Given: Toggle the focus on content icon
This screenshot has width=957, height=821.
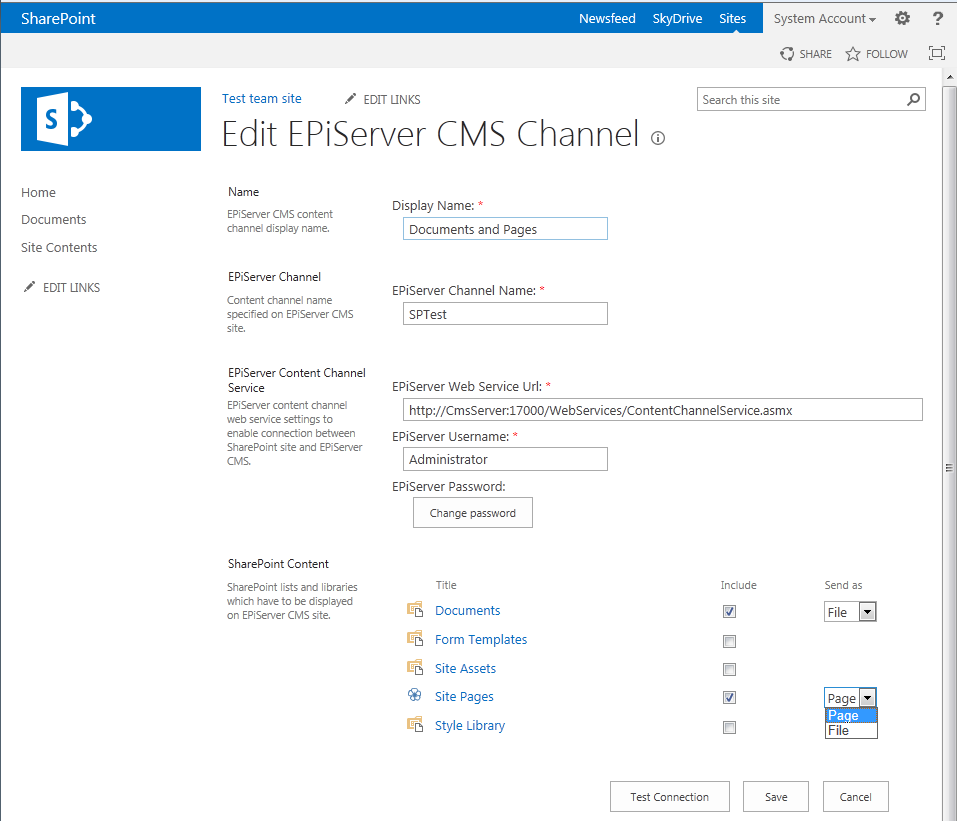Looking at the screenshot, I should 936,54.
